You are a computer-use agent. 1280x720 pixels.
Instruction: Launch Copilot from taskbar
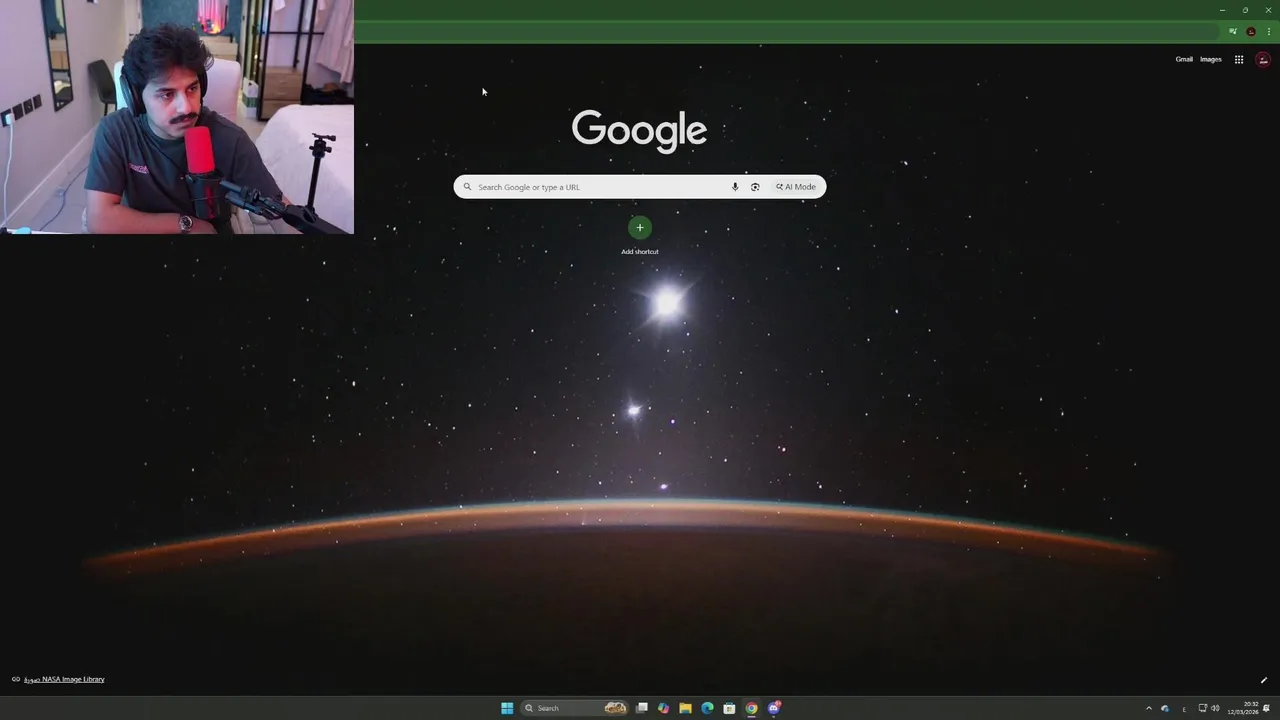point(663,708)
